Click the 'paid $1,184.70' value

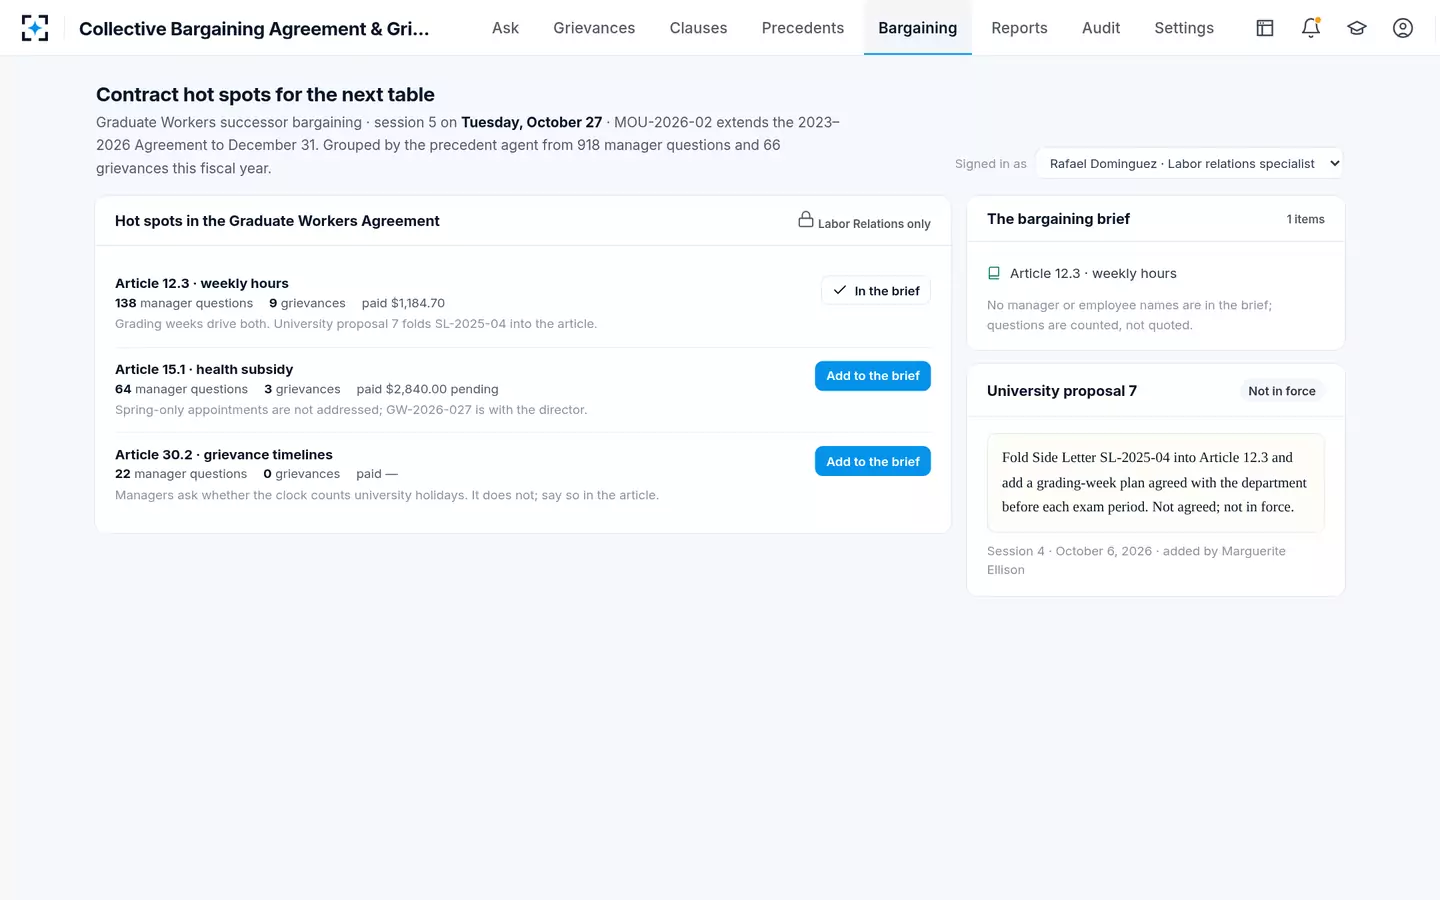click(403, 303)
